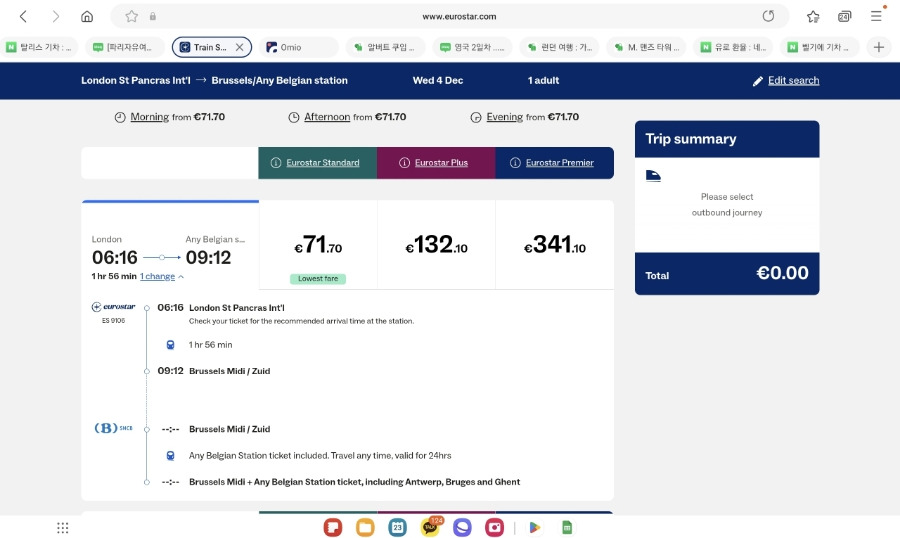900x538 pixels.
Task: Switch to the 알버트 쿠입 tab
Action: pos(385,47)
